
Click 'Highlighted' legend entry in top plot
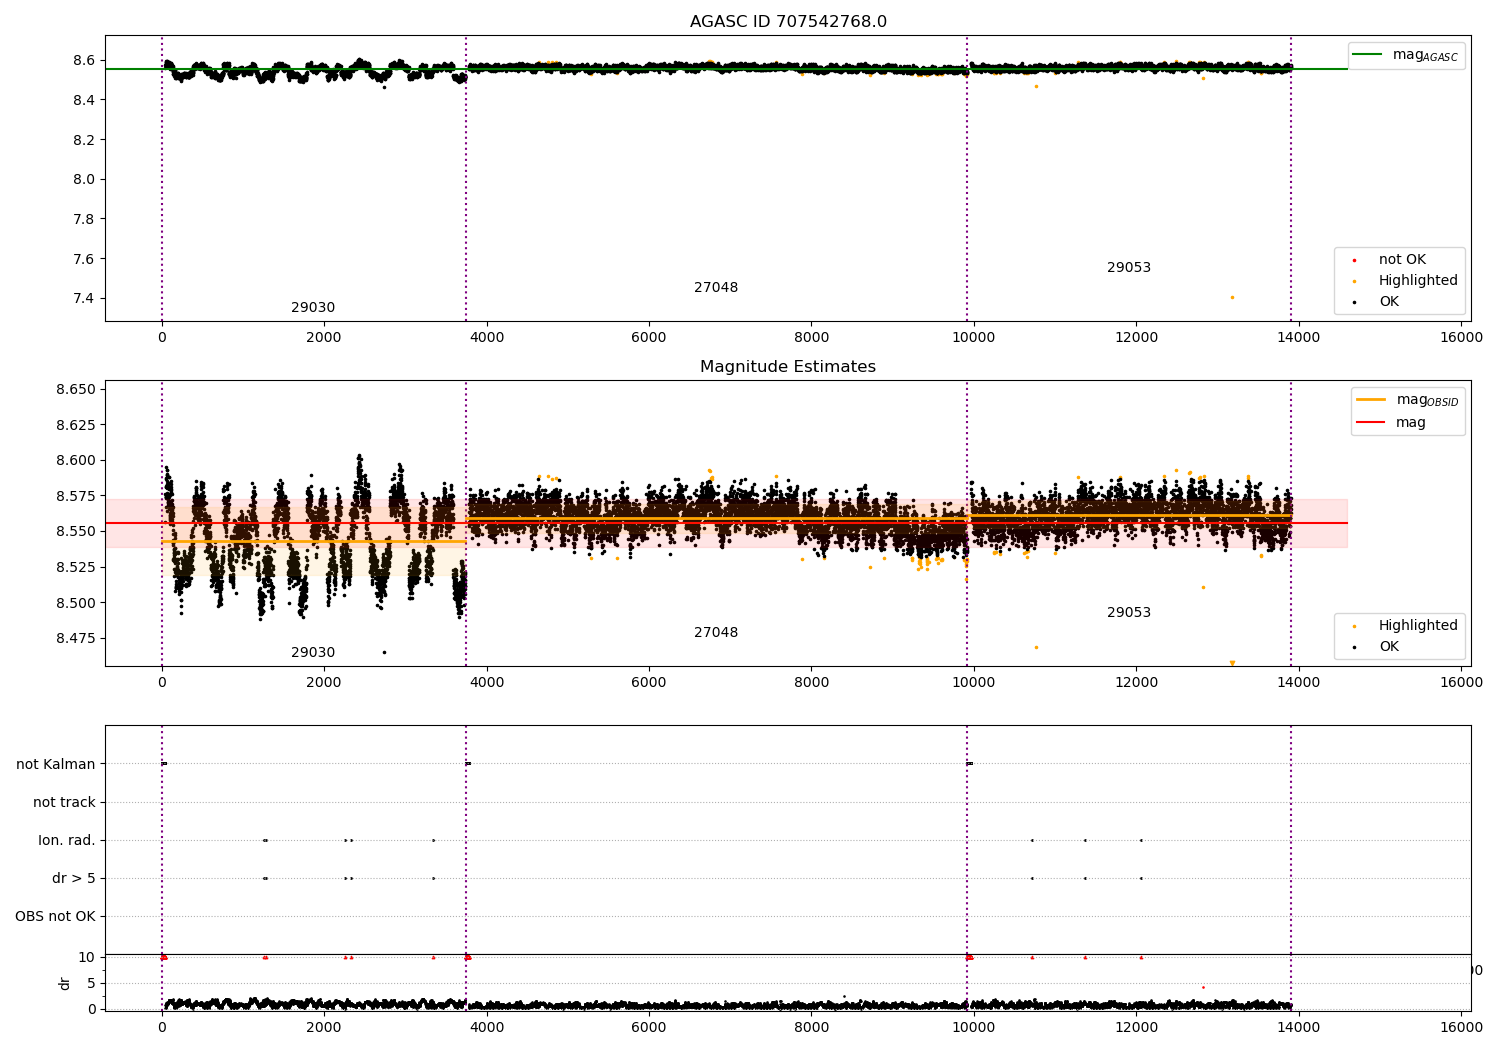point(1418,281)
